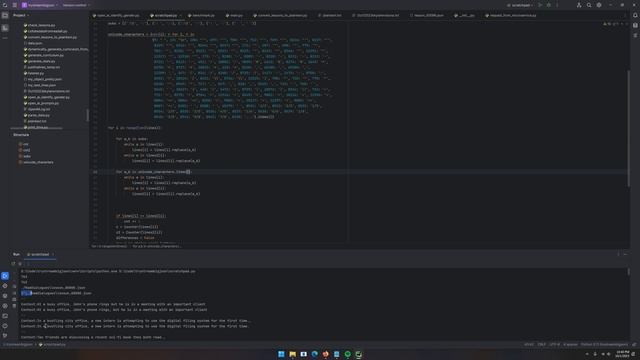Open Search Everywhere magnifier
This screenshot has height=360, width=640.
(589, 5)
